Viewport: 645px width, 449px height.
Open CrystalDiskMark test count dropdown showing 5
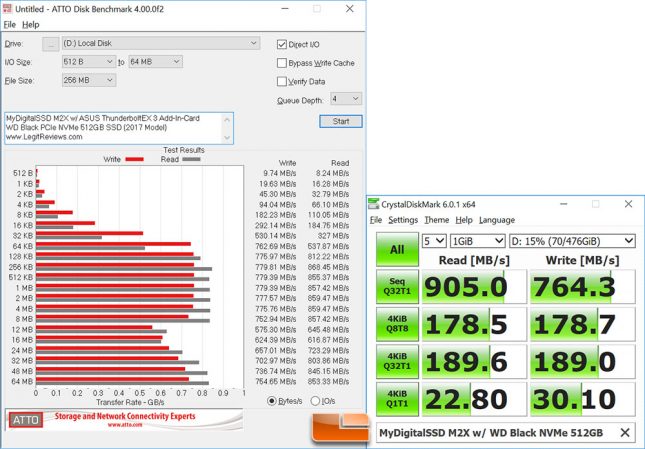(x=434, y=241)
